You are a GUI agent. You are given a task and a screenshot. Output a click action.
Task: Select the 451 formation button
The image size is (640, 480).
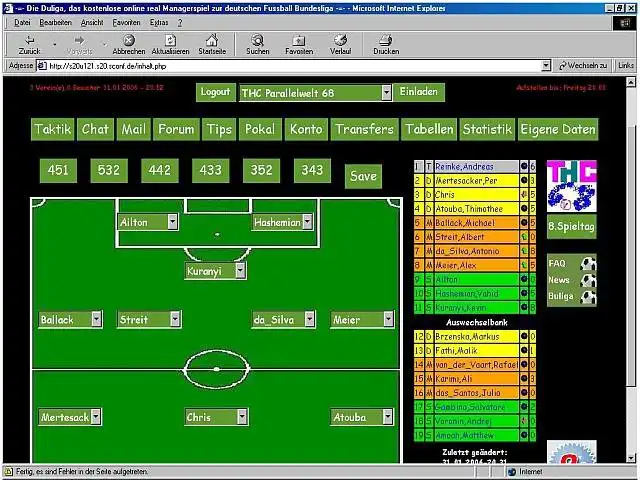(x=58, y=170)
